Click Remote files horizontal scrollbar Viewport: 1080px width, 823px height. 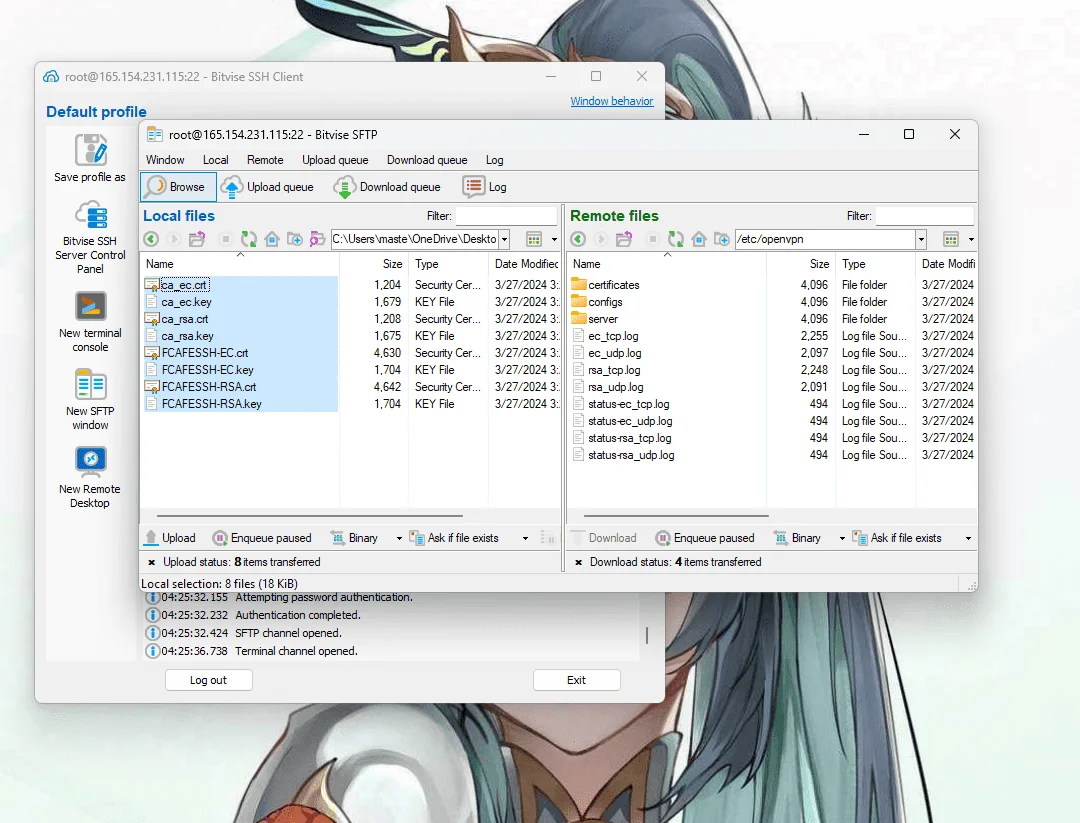[676, 515]
